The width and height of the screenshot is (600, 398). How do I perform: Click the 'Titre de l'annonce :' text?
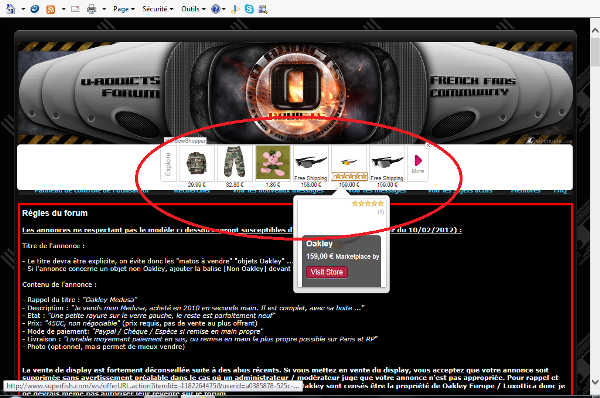click(x=53, y=246)
